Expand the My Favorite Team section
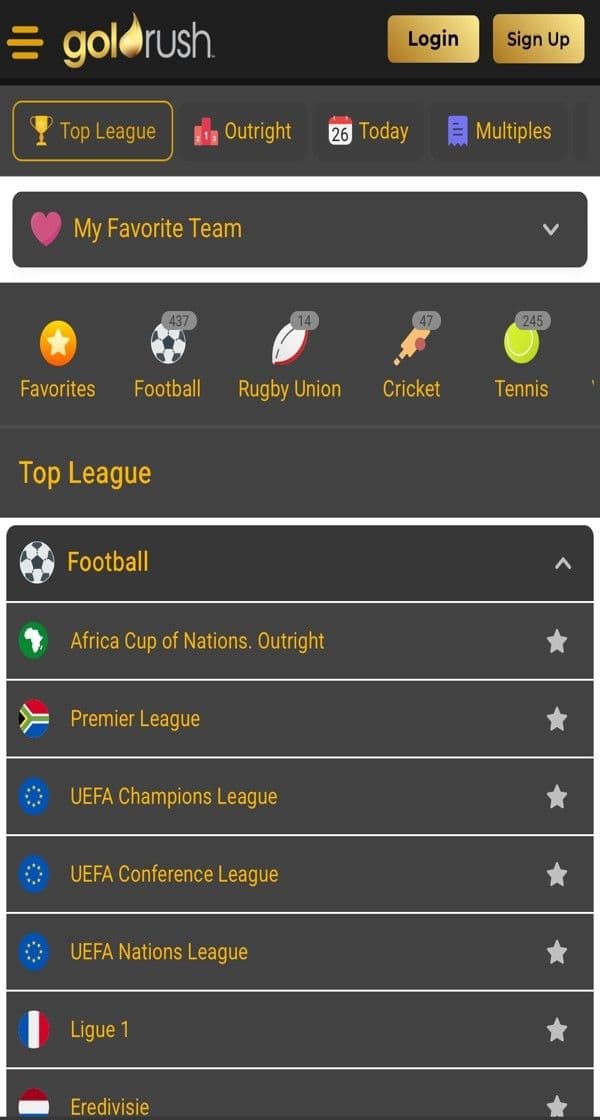600x1120 pixels. tap(551, 229)
